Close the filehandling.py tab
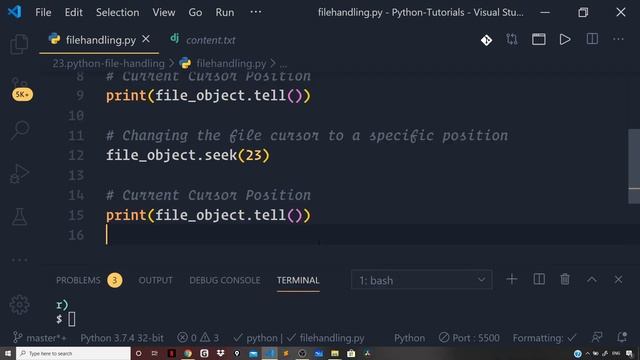Viewport: 640px width, 360px height. [x=146, y=39]
